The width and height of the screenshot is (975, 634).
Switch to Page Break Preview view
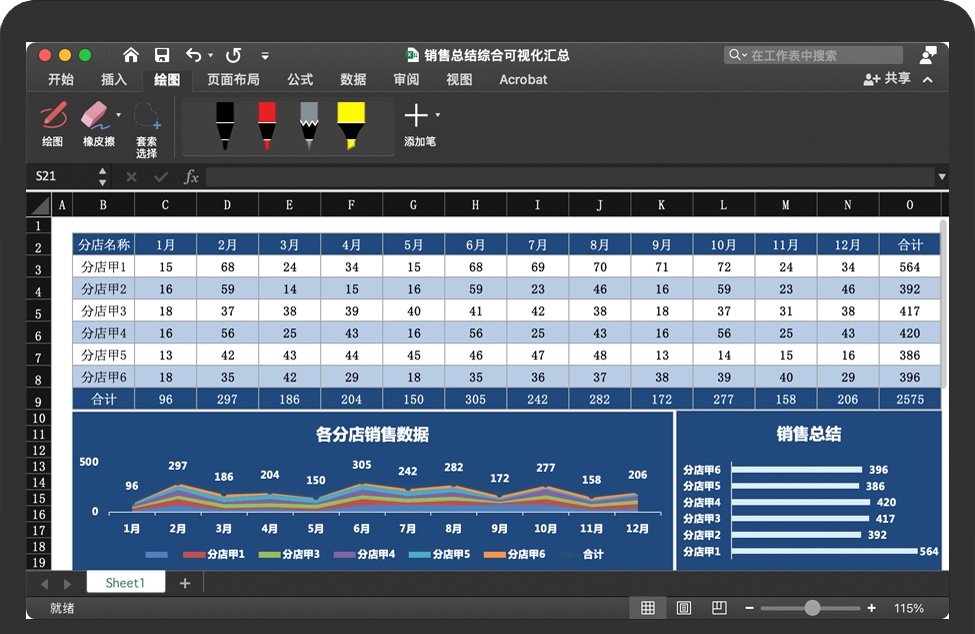[x=719, y=608]
